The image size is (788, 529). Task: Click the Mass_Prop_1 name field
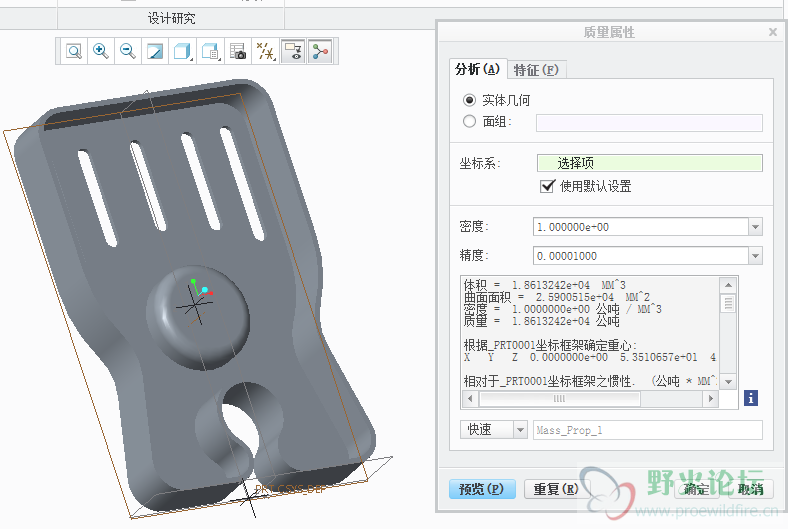tap(648, 430)
